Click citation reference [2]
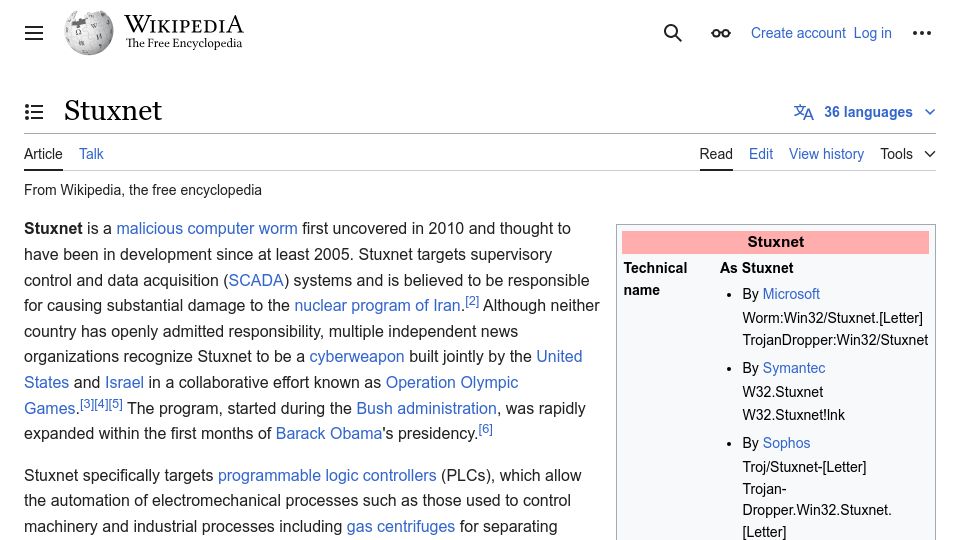 tap(471, 301)
